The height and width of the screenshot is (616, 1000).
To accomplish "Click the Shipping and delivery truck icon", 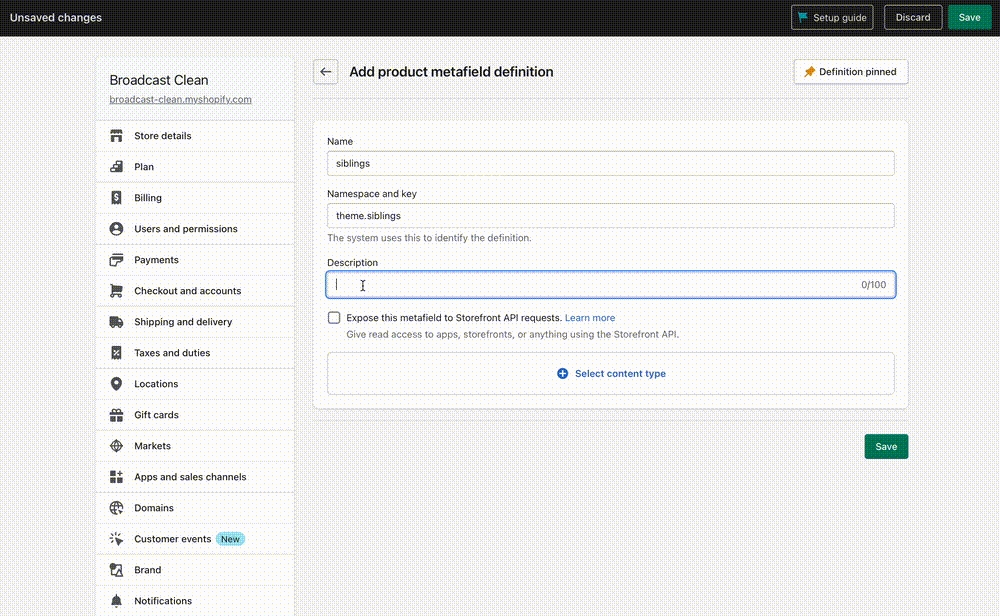I will pos(116,322).
